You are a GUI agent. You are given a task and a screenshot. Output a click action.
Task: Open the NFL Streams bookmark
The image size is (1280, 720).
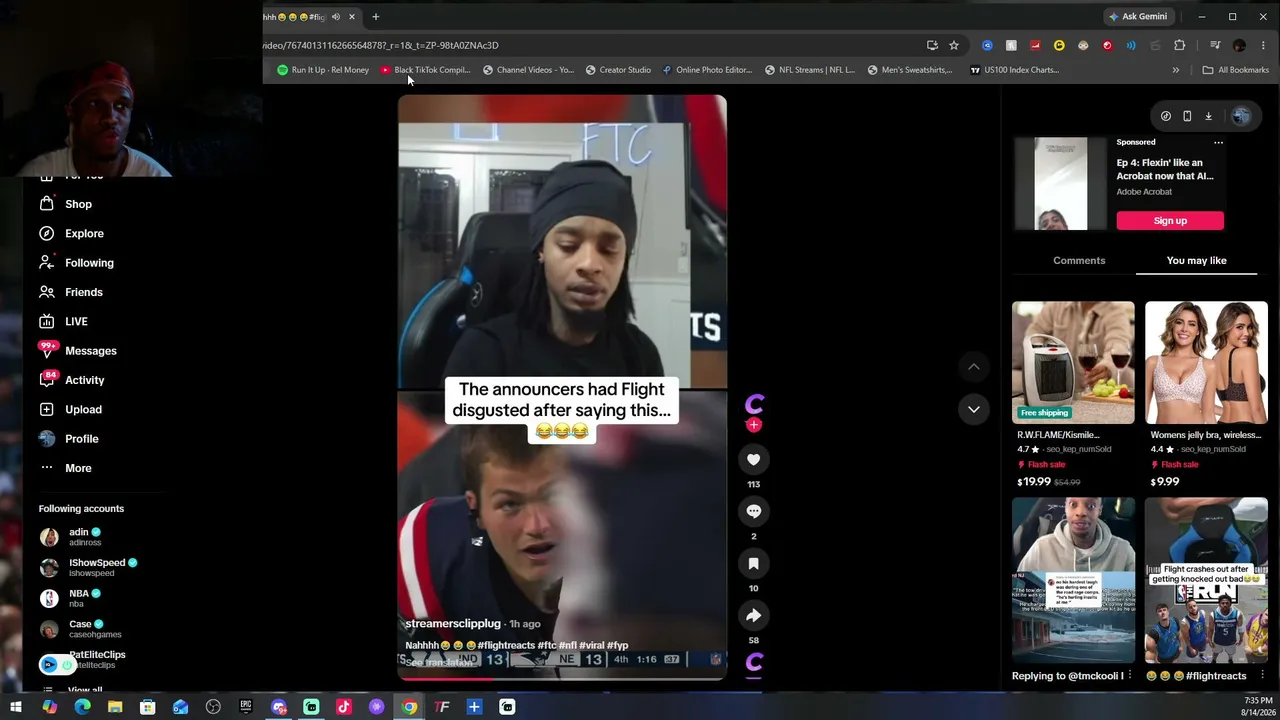click(x=810, y=70)
